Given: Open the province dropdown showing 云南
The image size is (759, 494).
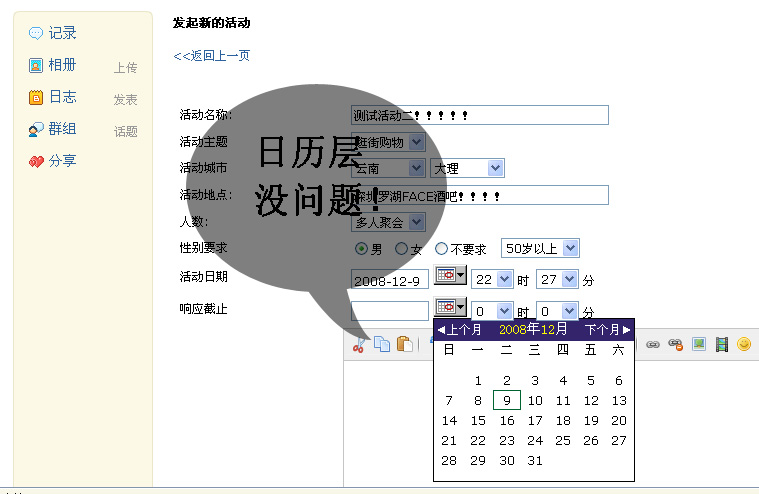Looking at the screenshot, I should coord(388,168).
